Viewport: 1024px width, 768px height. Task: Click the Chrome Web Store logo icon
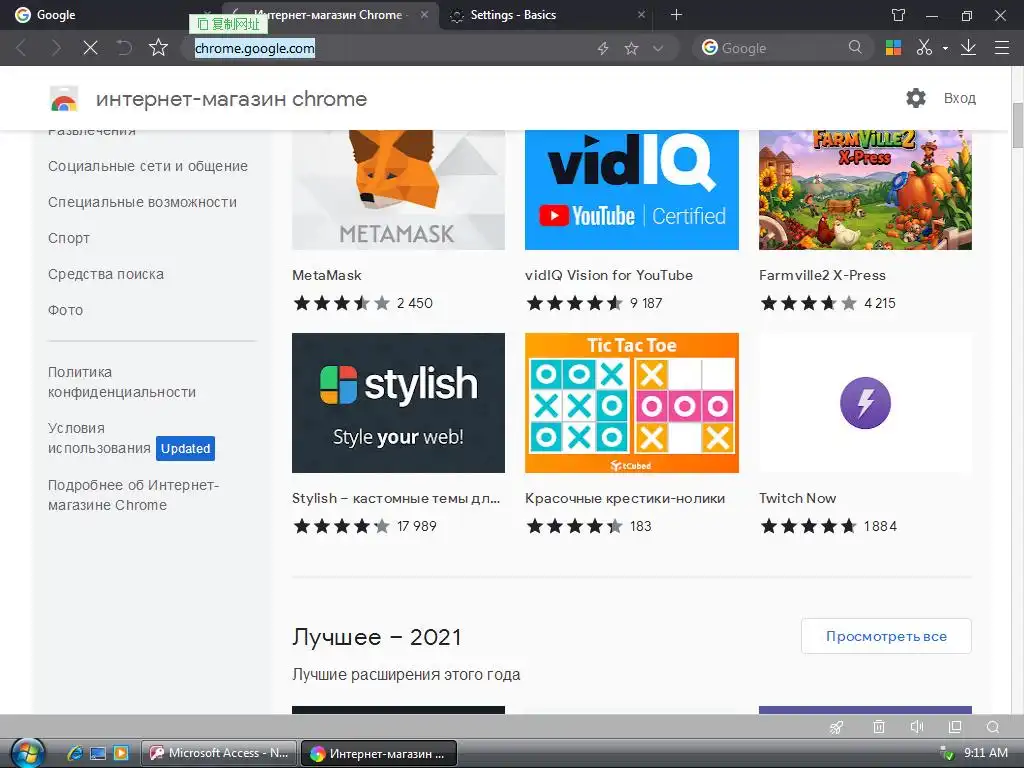tap(64, 99)
